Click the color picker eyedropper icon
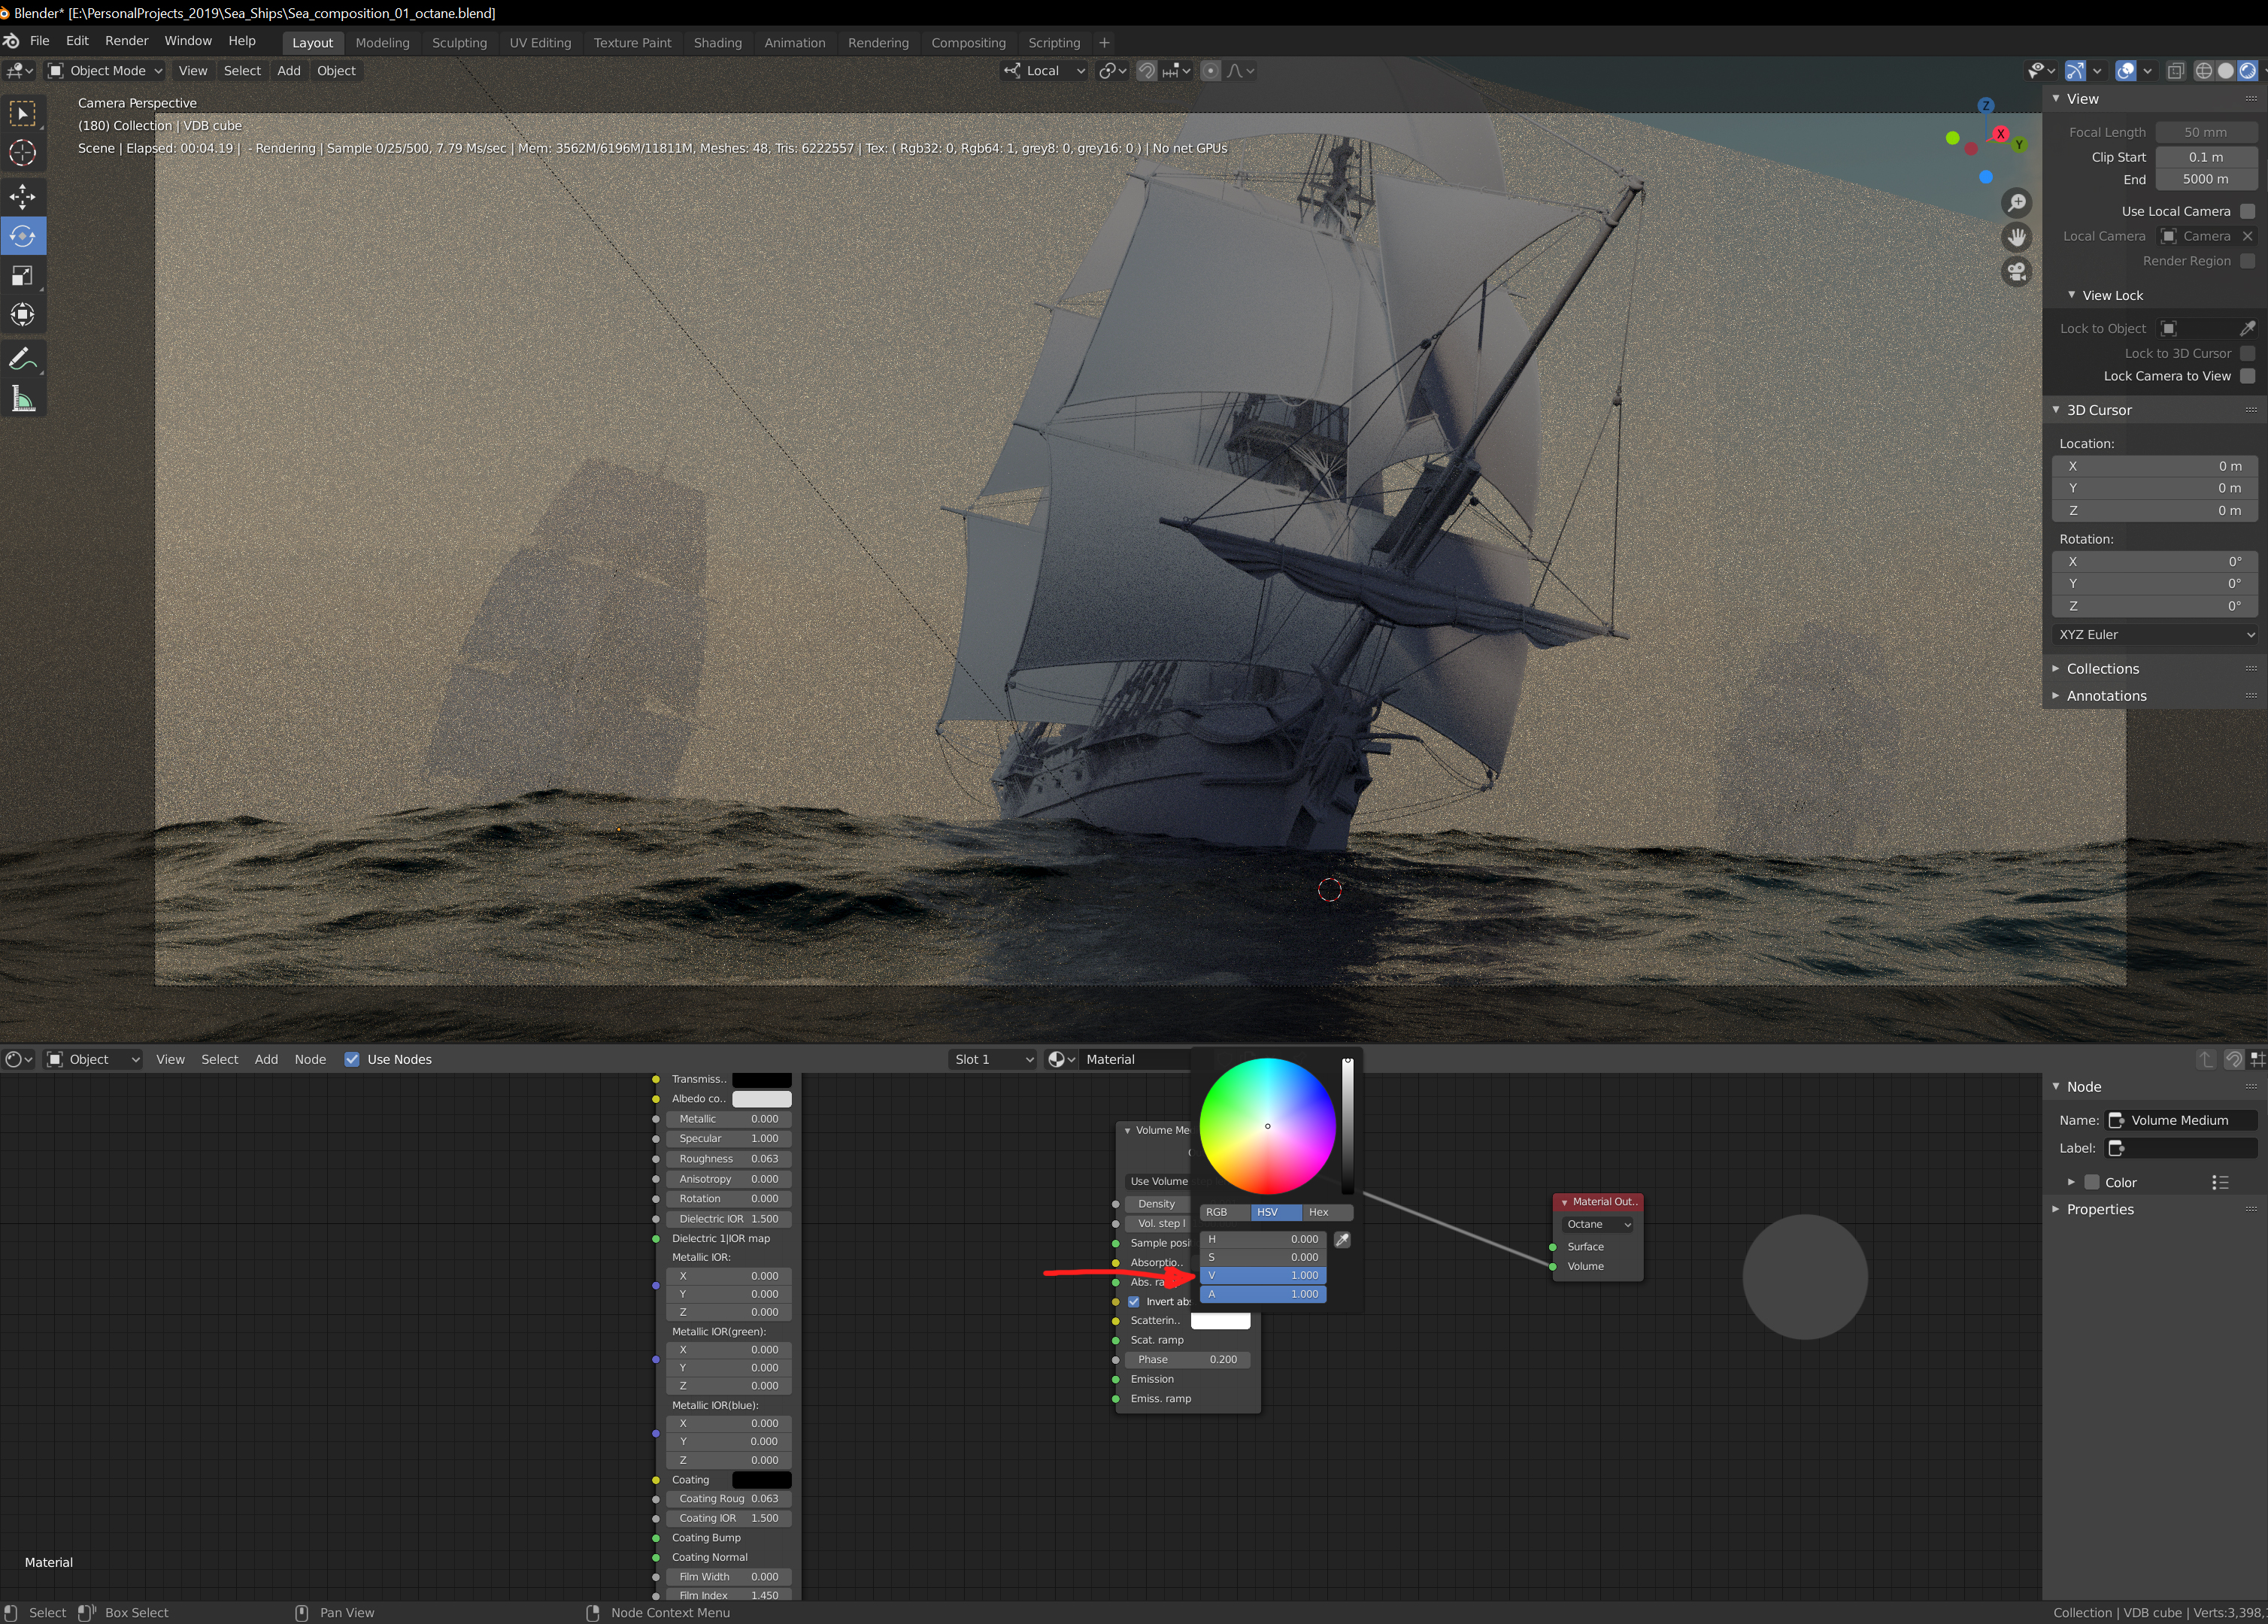Screen dimensions: 2268x1624 pyautogui.click(x=1342, y=1239)
